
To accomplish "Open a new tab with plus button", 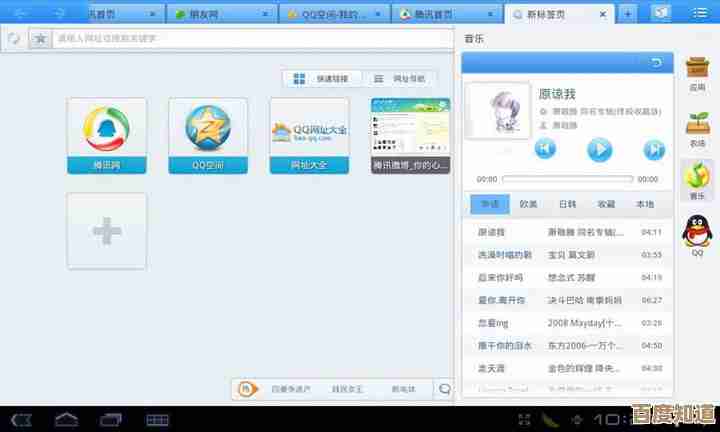I will tap(627, 14).
